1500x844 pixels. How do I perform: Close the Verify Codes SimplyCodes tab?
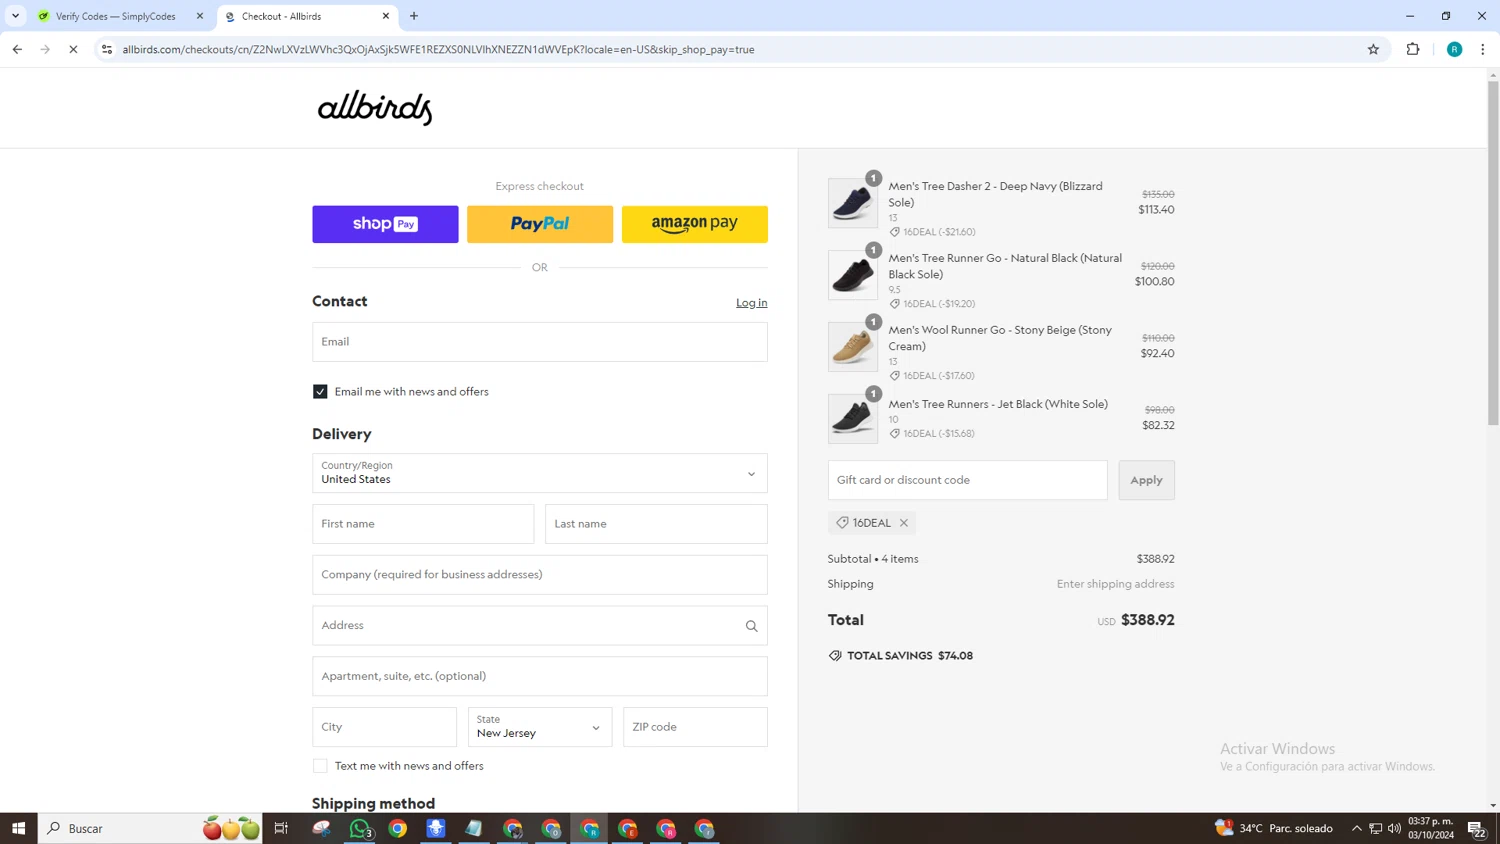[200, 16]
